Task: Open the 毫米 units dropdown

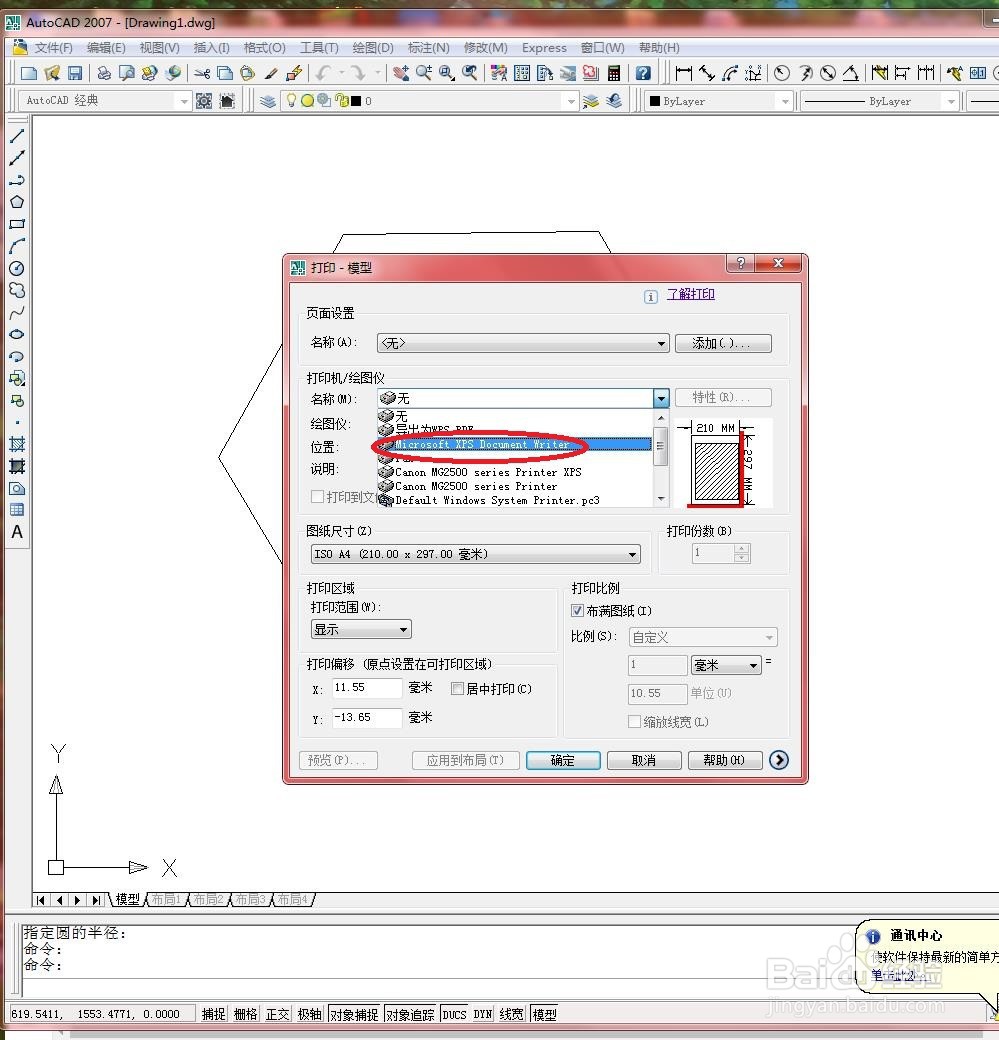Action: click(726, 665)
